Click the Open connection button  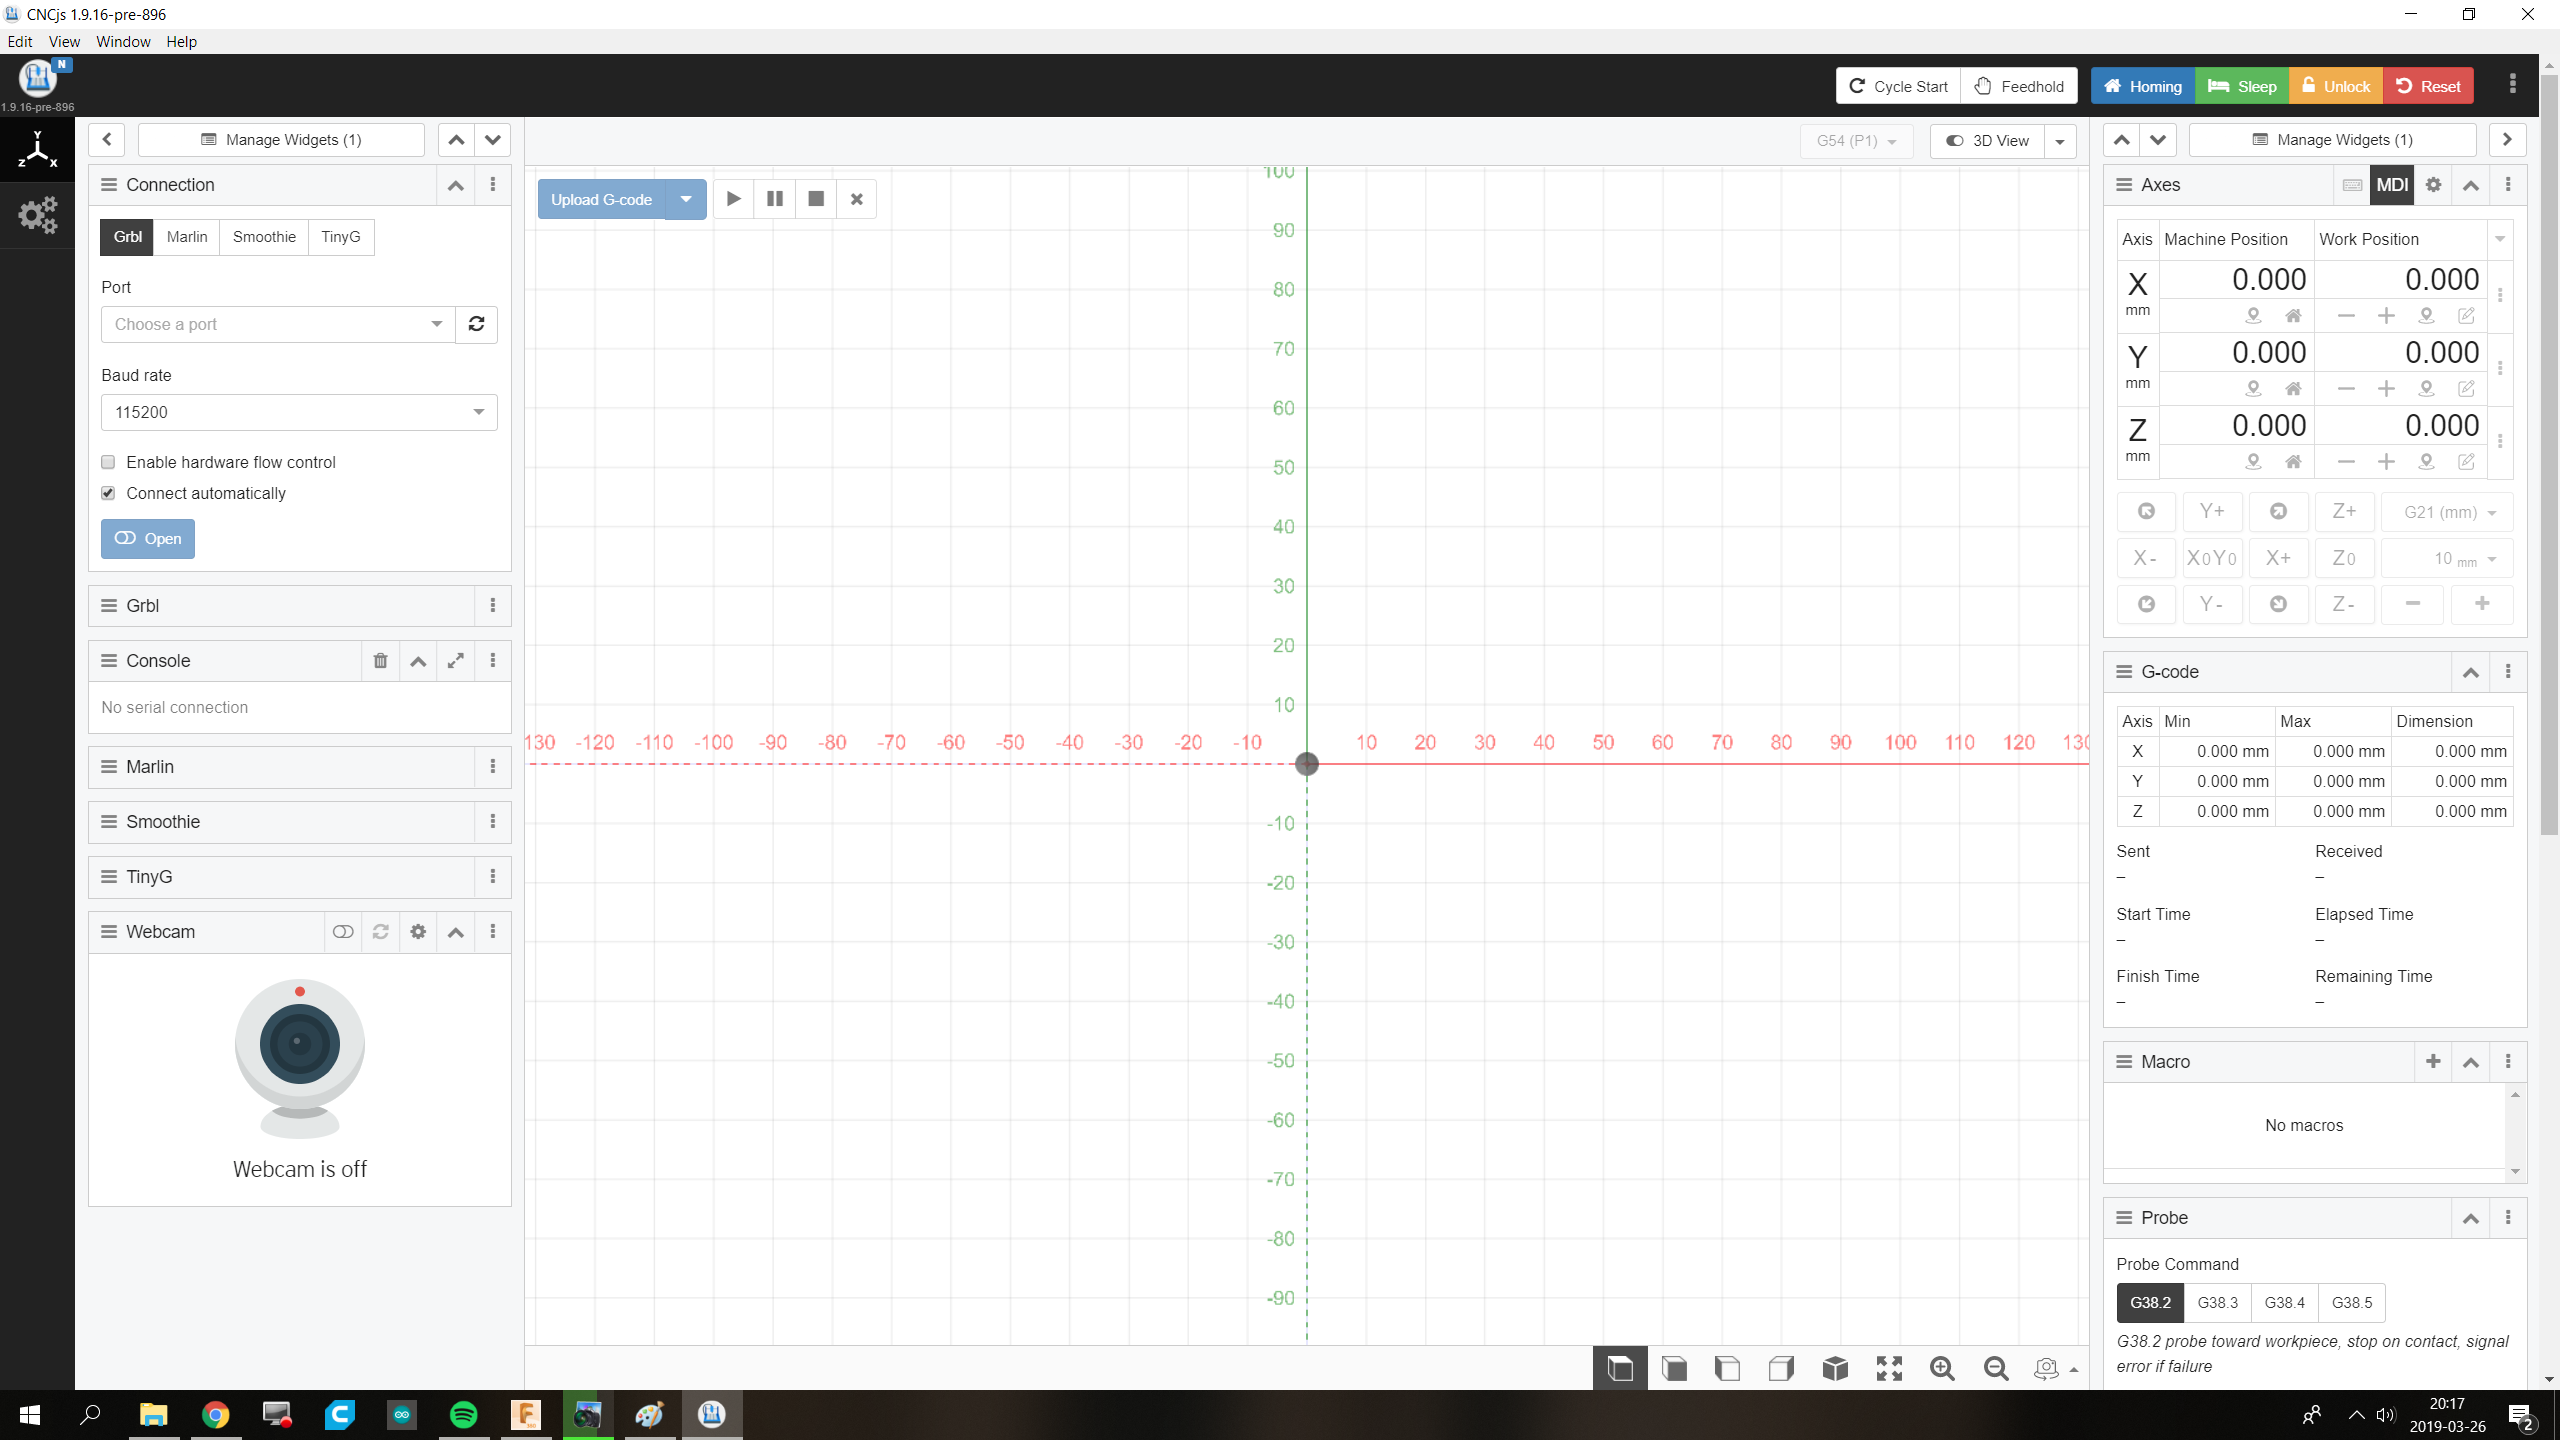pos(148,539)
